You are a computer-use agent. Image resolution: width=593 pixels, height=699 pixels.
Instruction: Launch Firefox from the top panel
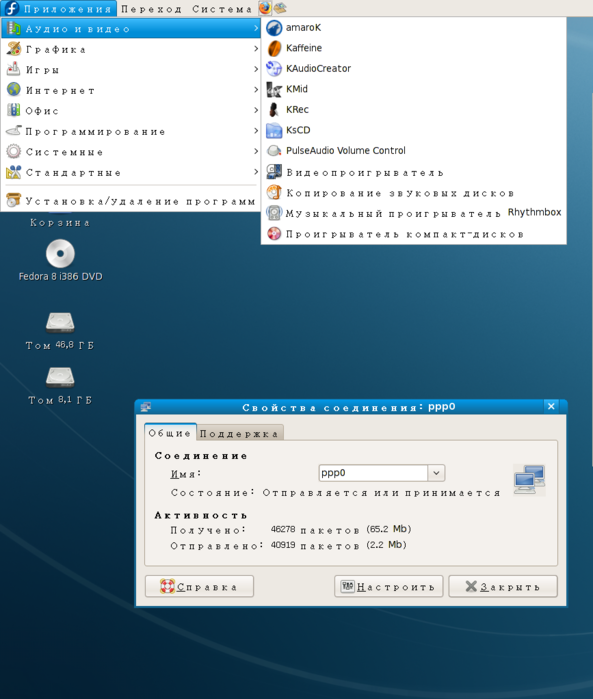(x=265, y=8)
